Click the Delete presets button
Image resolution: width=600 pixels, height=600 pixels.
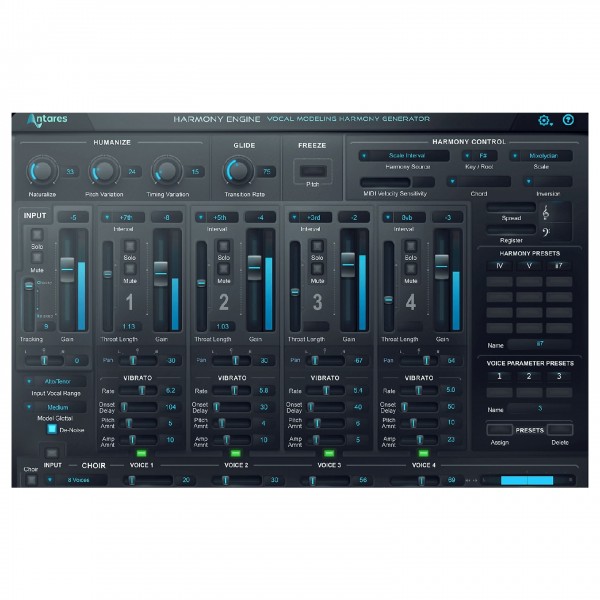(560, 430)
